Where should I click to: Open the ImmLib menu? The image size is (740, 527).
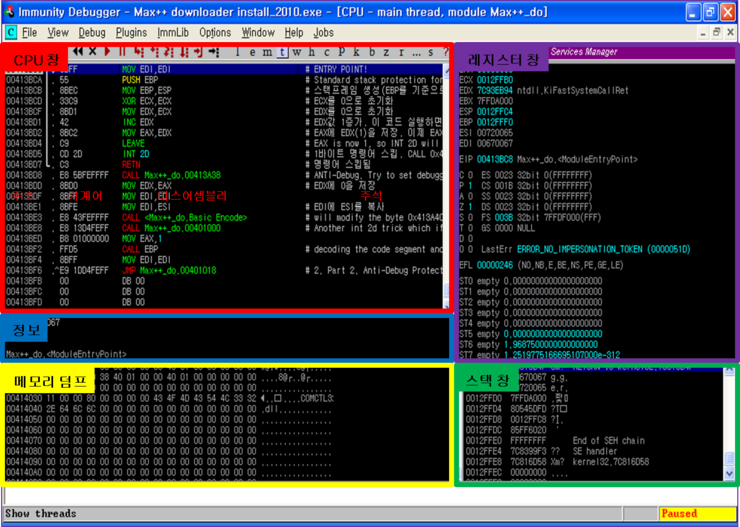tap(173, 33)
